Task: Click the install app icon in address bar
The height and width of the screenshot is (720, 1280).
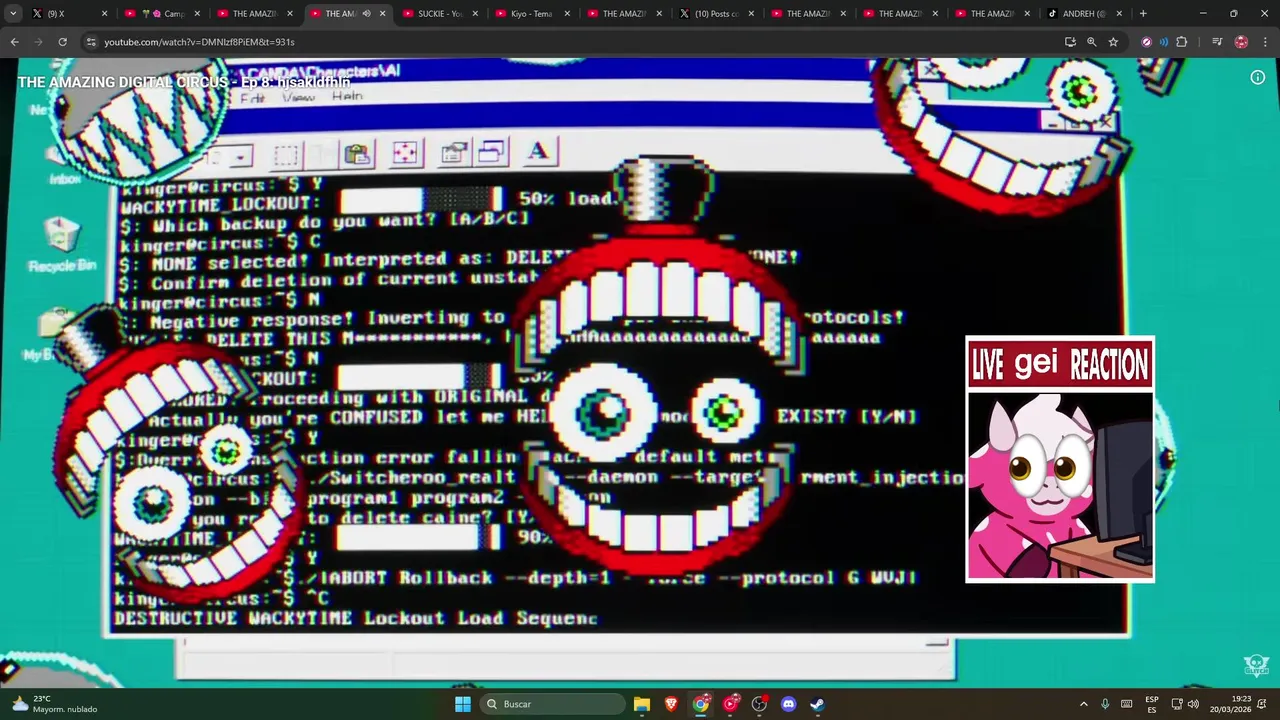Action: (1070, 42)
